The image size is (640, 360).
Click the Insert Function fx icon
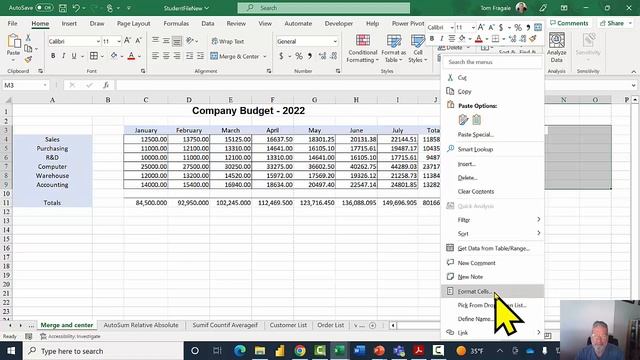point(106,85)
